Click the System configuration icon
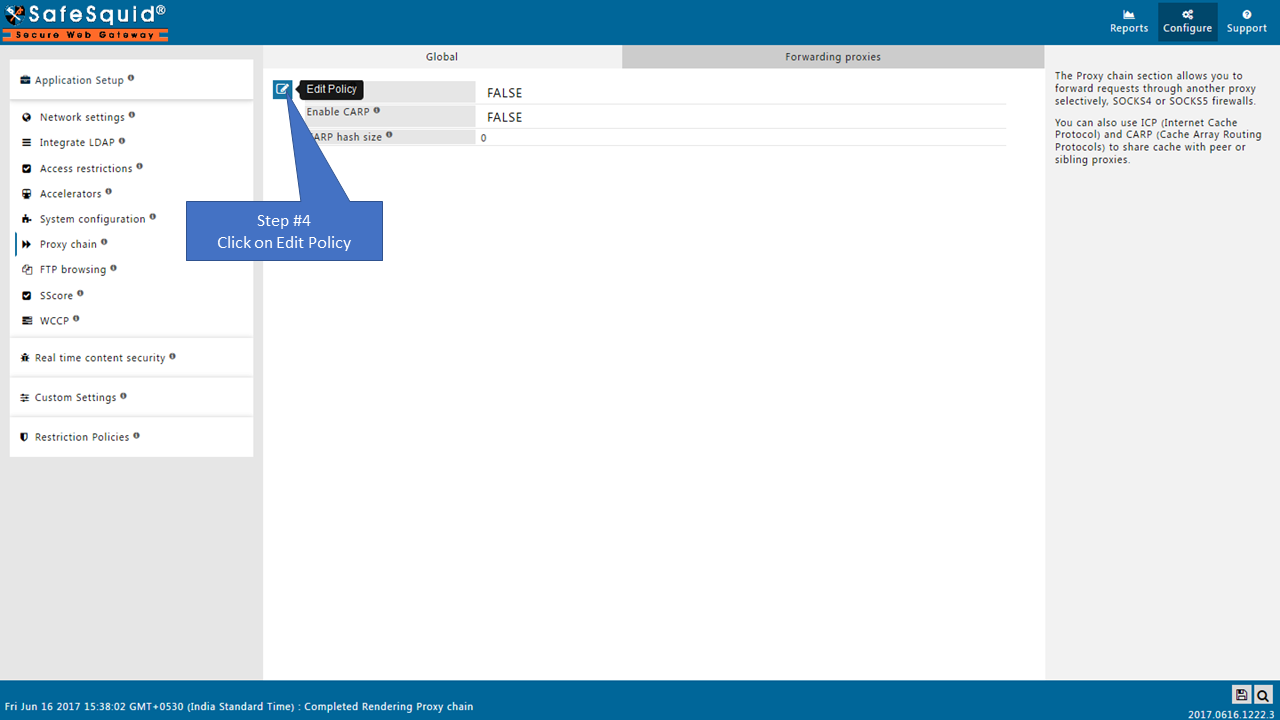 tap(27, 219)
